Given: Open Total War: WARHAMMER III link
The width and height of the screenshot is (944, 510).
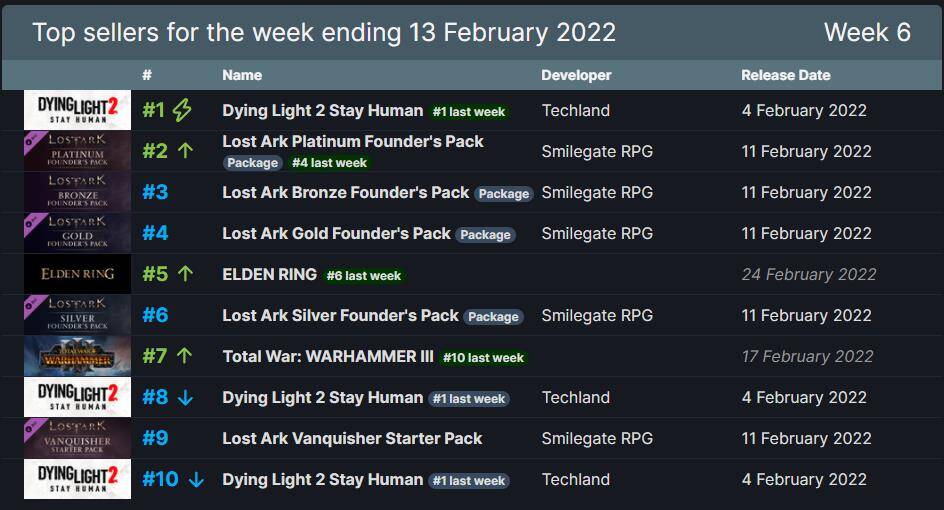Looking at the screenshot, I should pyautogui.click(x=328, y=356).
